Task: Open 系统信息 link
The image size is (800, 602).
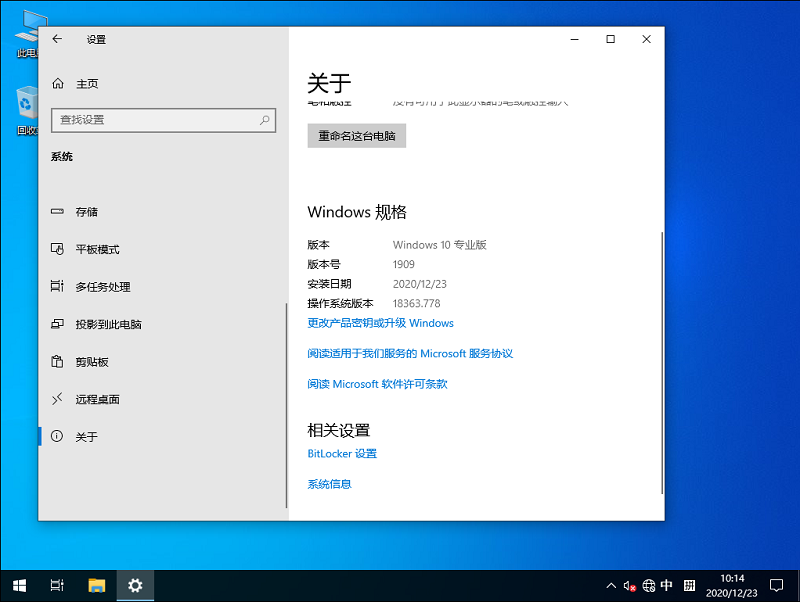Action: click(x=329, y=484)
